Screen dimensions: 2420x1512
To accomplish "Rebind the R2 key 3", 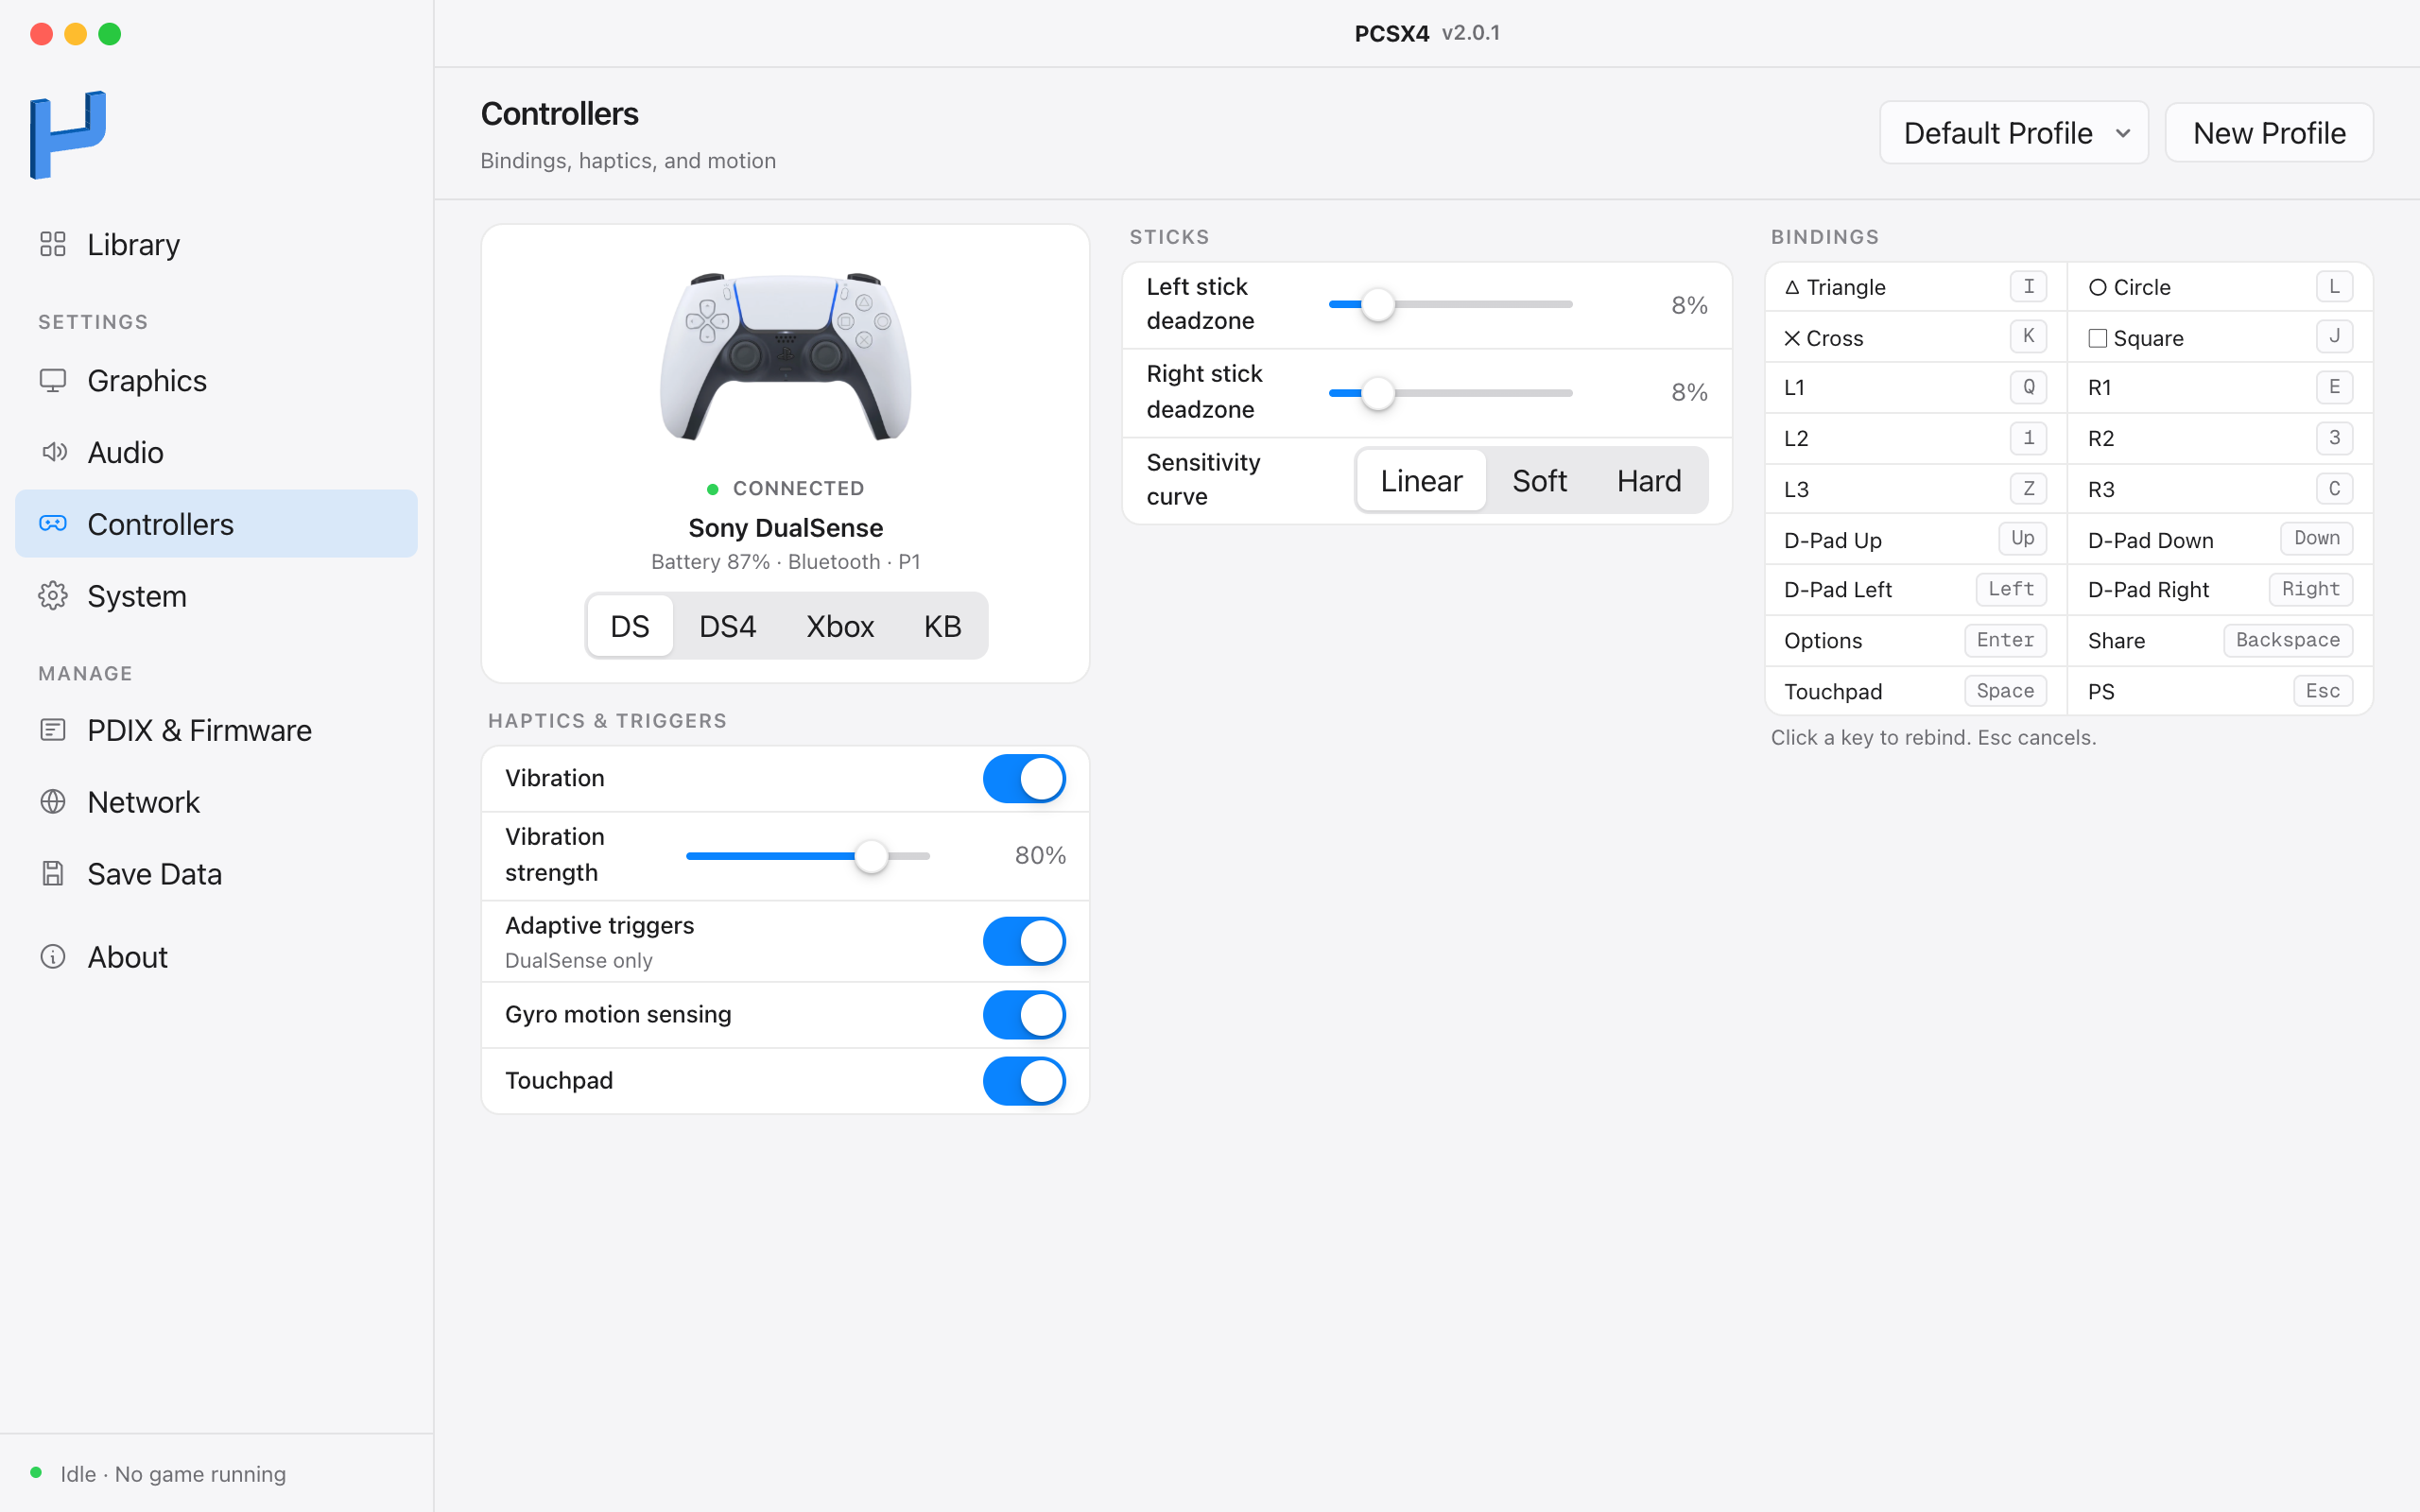I will click(2334, 438).
